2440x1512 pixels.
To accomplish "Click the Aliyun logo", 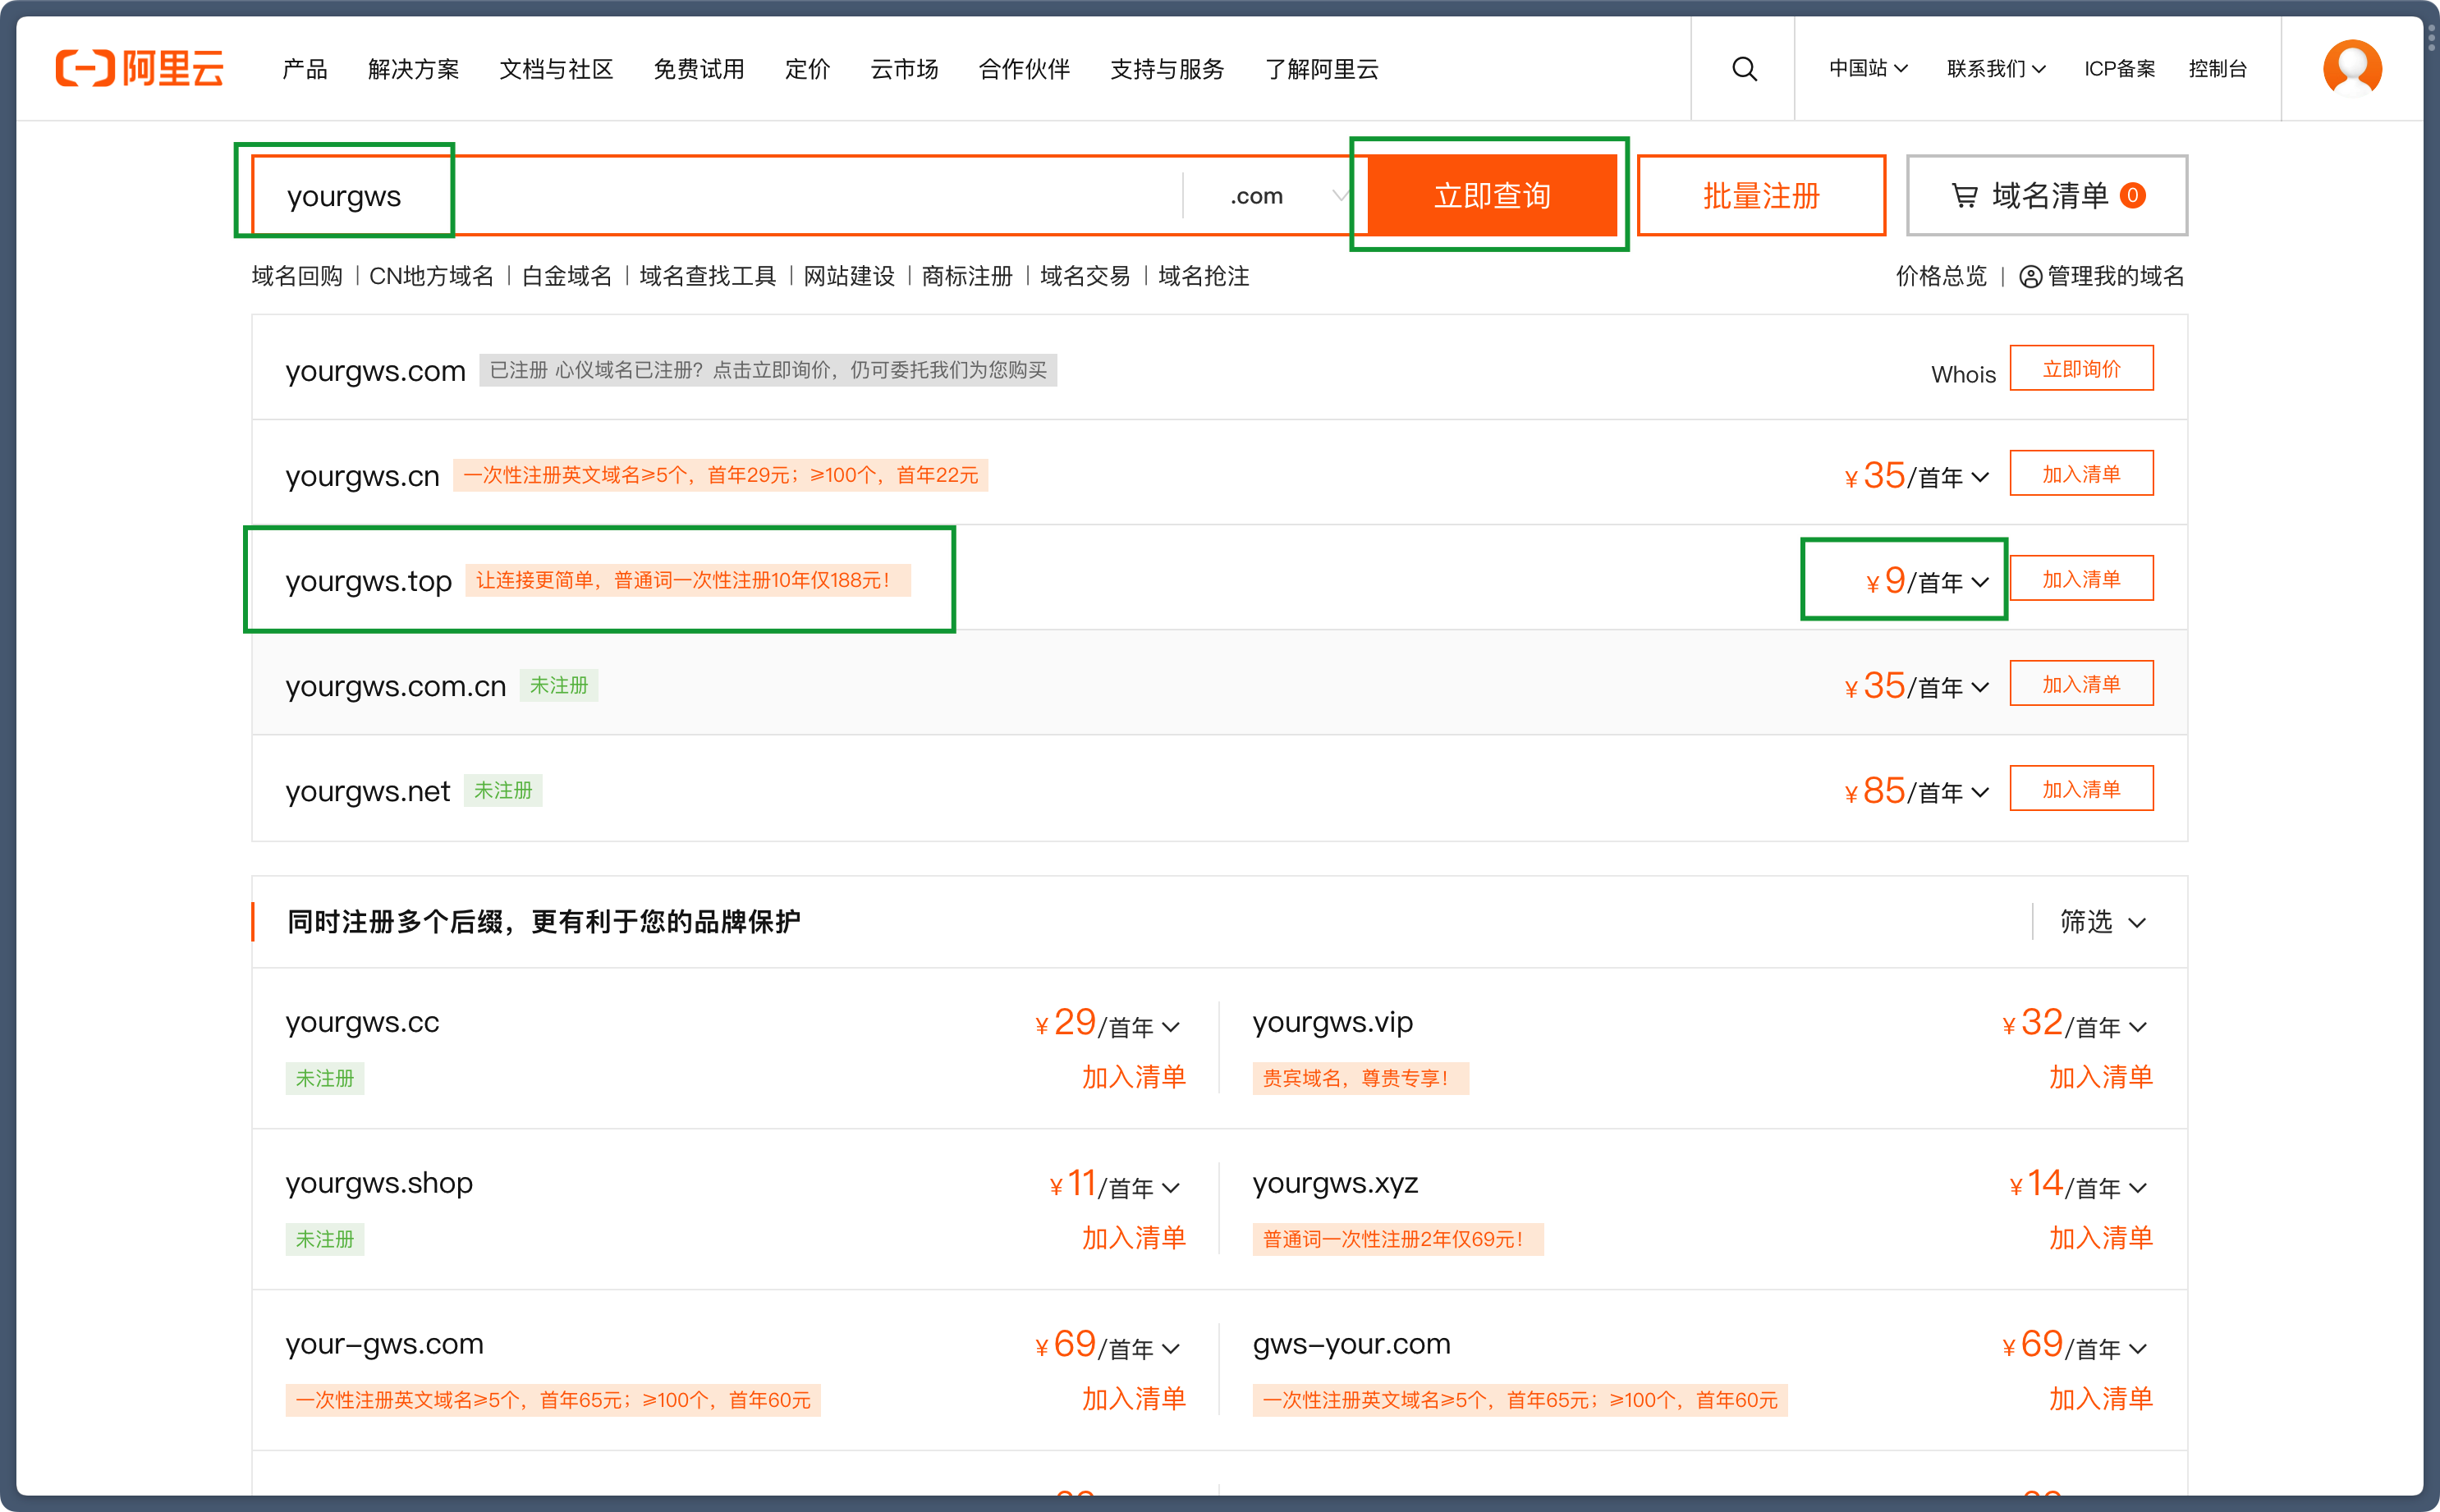I will (139, 68).
